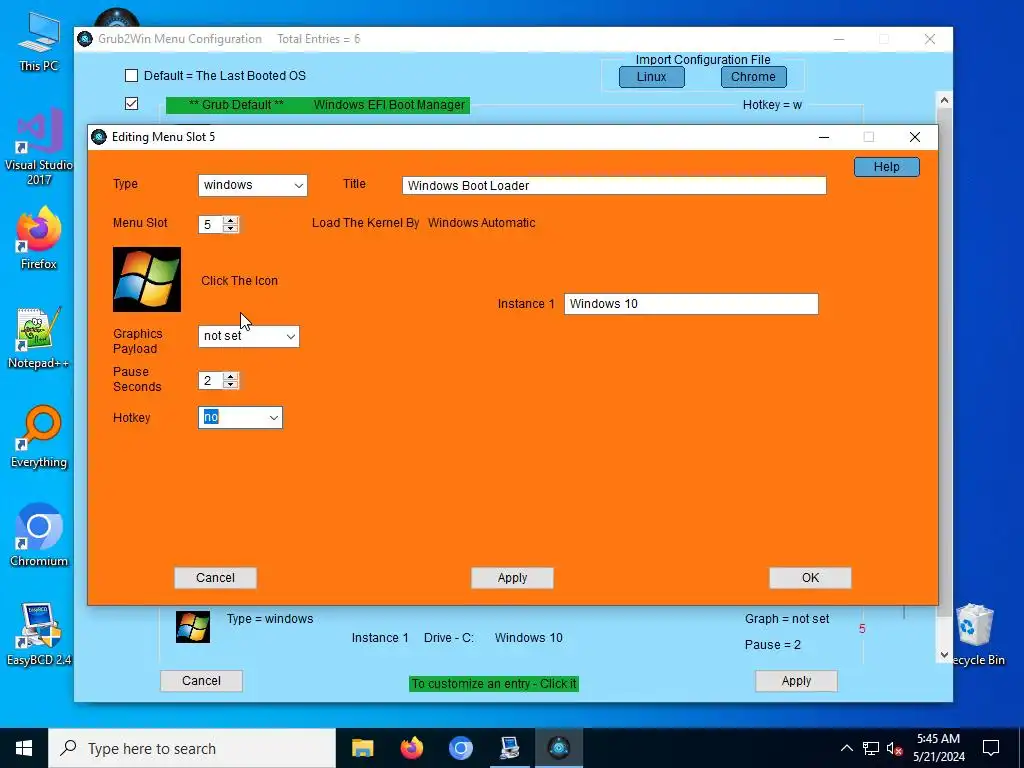
Task: Click the Chrome import configuration button
Action: [x=753, y=76]
